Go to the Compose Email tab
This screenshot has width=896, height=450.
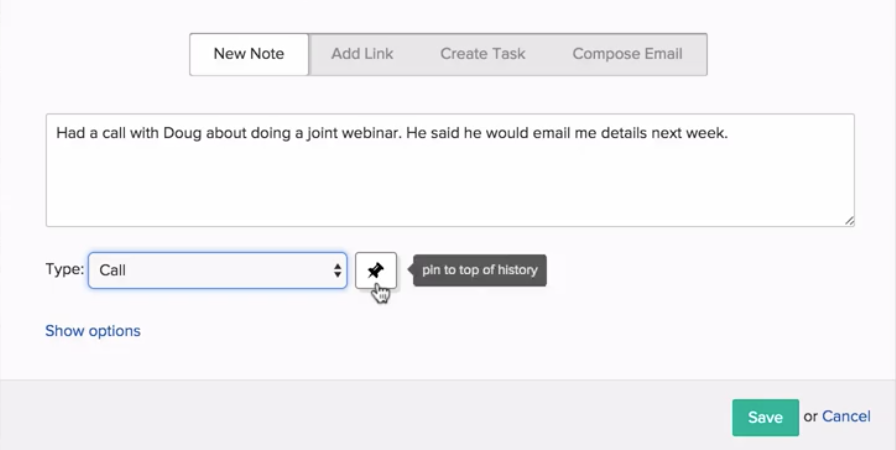627,54
